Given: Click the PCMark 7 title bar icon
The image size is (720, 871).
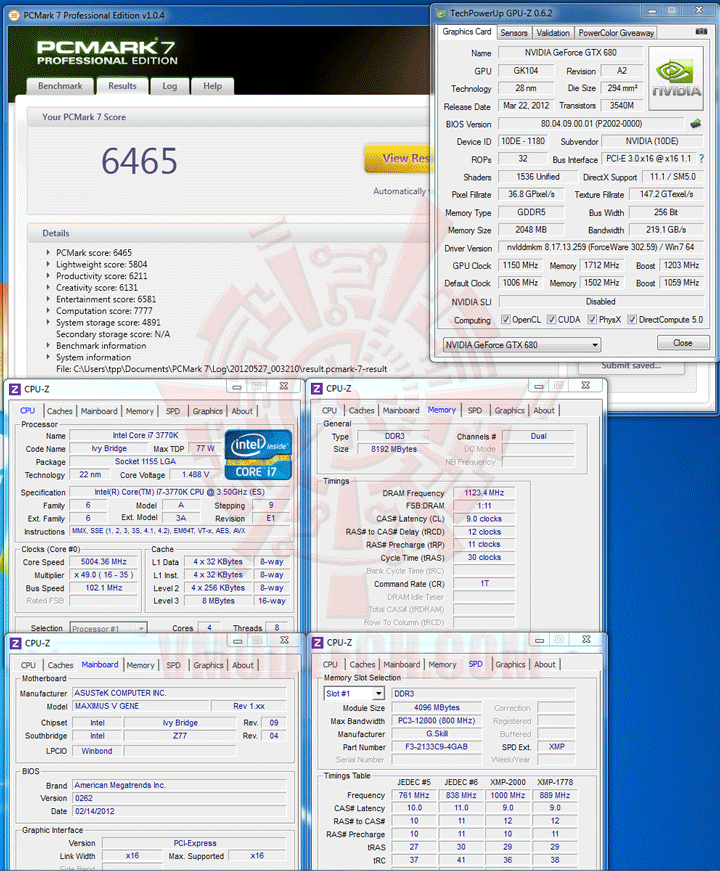Looking at the screenshot, I should 15,16.
